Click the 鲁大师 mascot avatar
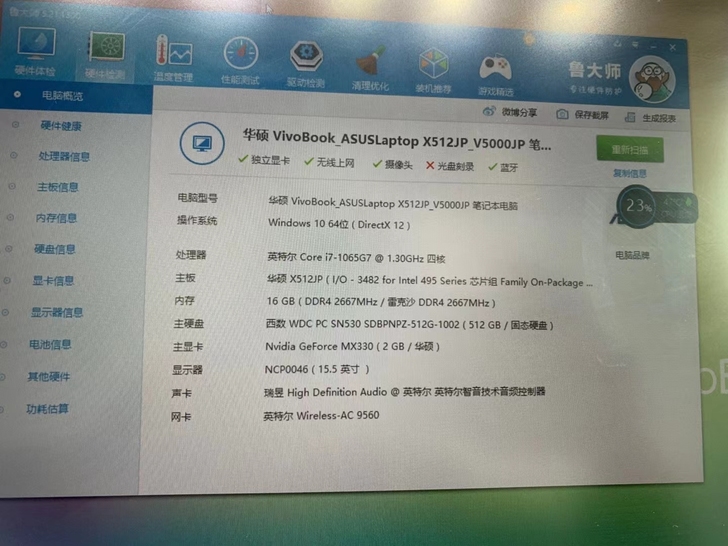Image resolution: width=728 pixels, height=546 pixels. (651, 79)
